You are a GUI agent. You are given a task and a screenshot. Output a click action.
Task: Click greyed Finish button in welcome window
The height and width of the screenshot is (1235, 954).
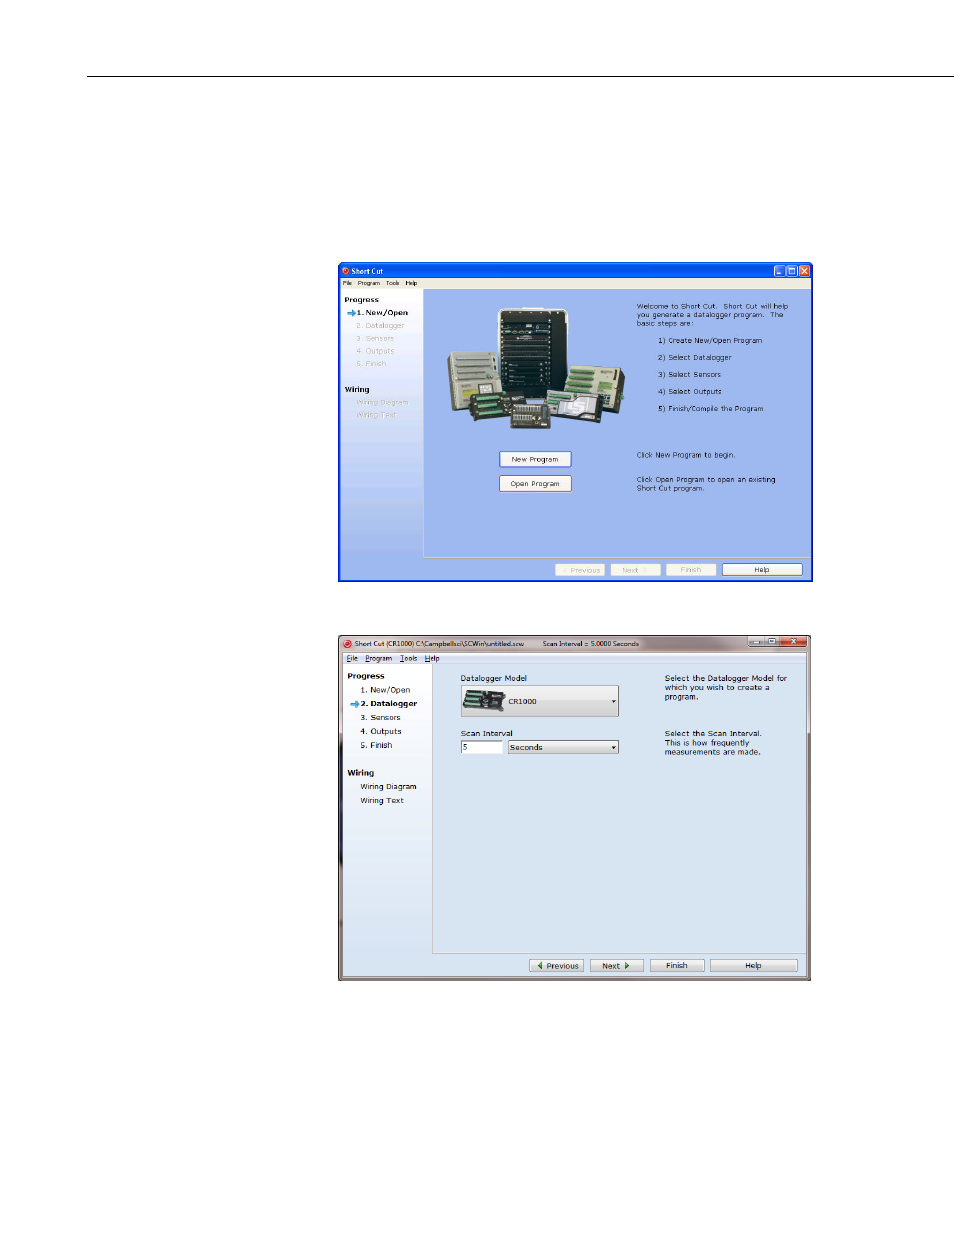click(691, 570)
